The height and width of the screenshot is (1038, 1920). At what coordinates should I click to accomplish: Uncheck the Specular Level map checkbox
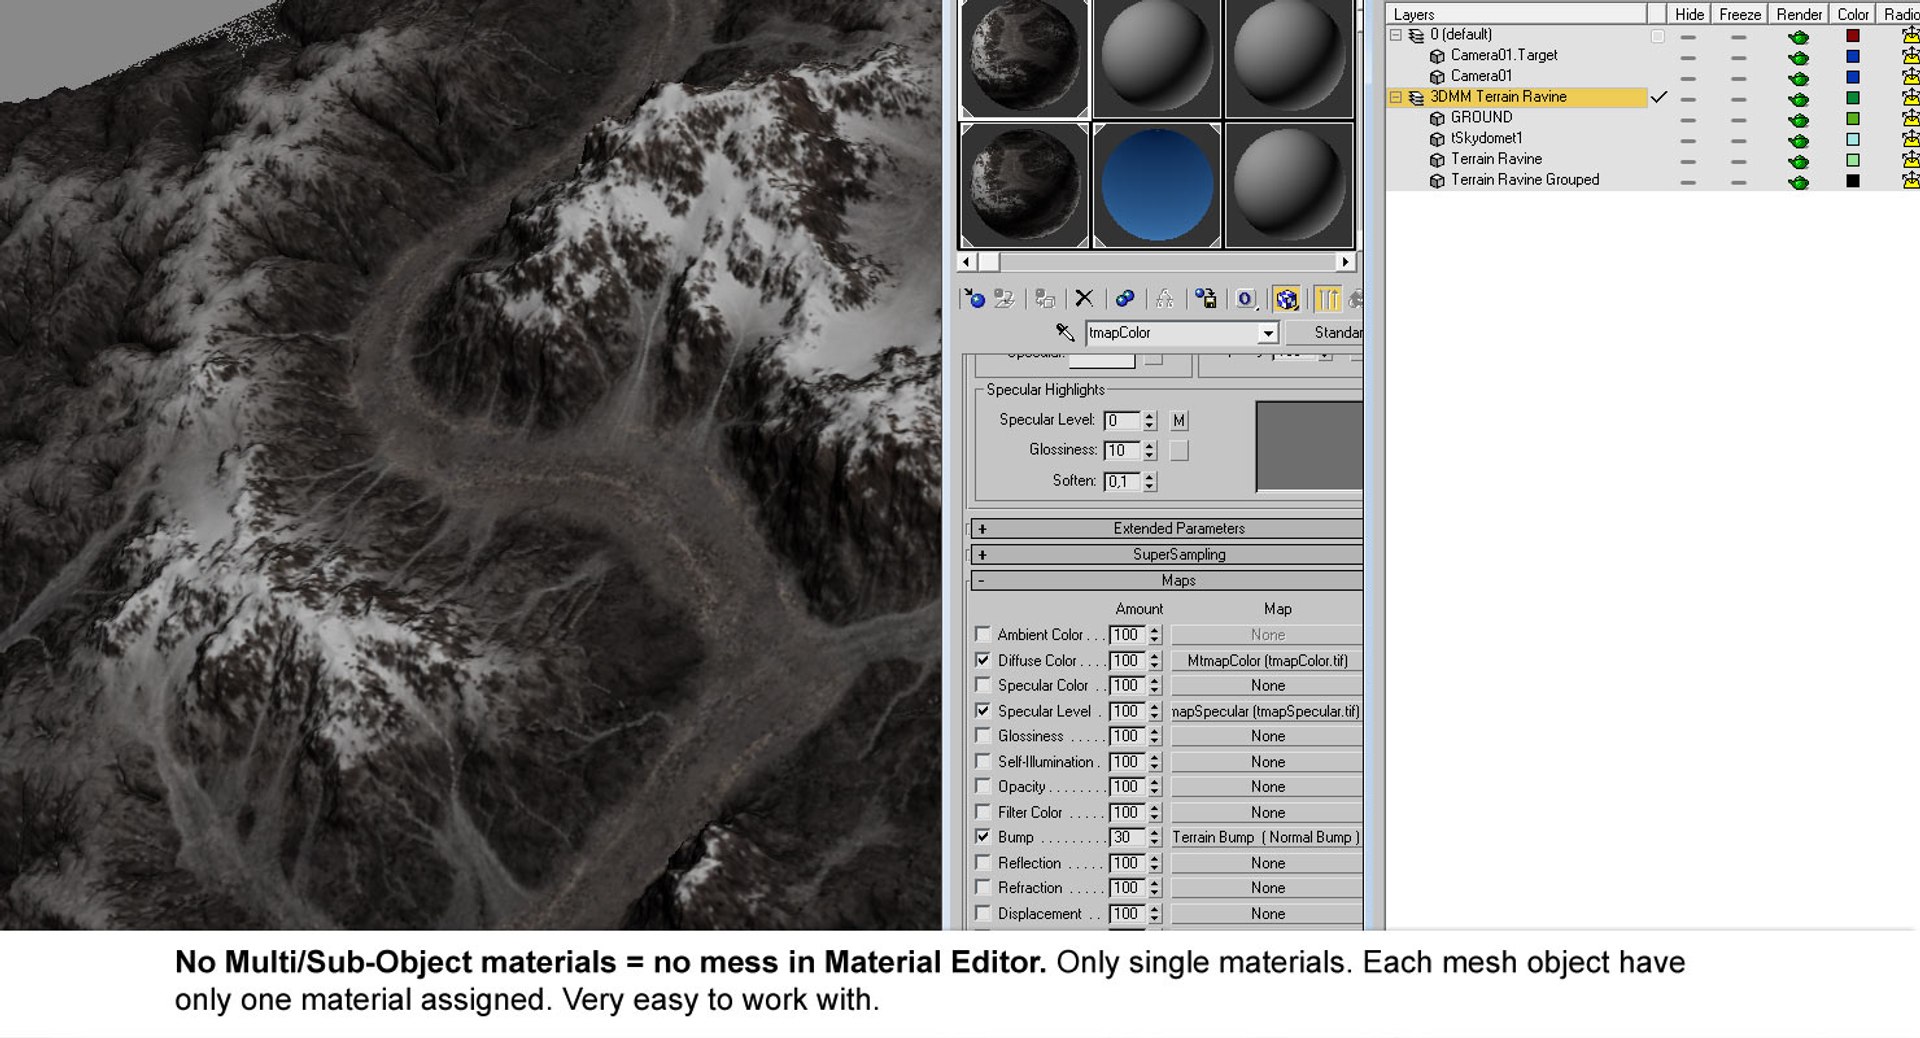(x=983, y=711)
